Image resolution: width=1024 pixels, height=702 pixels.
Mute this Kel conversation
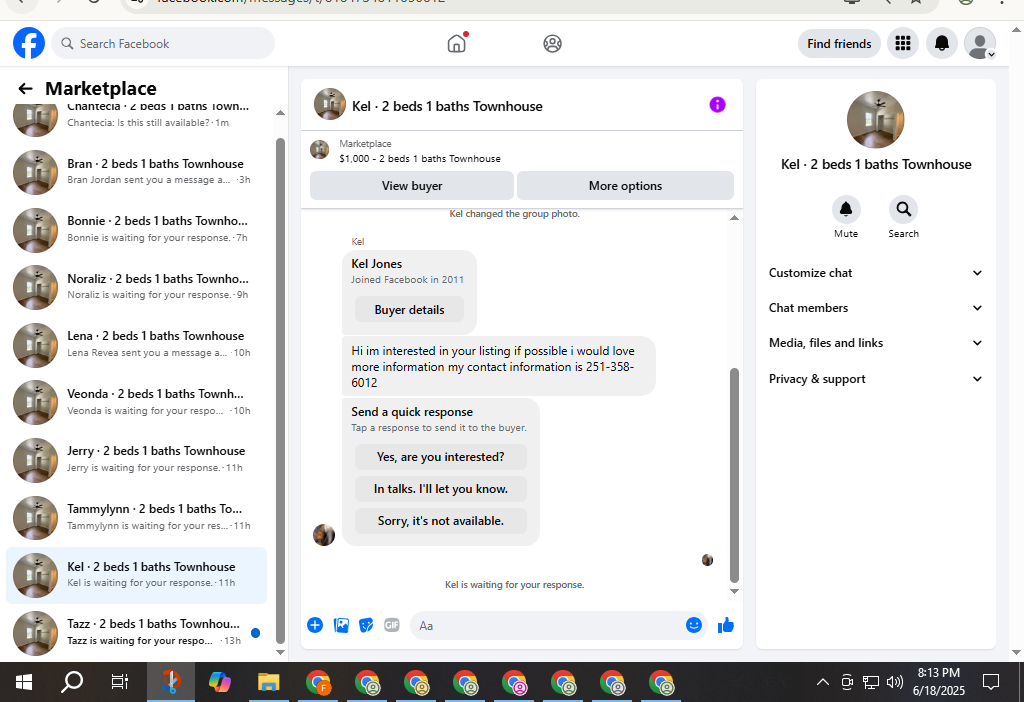pyautogui.click(x=846, y=209)
